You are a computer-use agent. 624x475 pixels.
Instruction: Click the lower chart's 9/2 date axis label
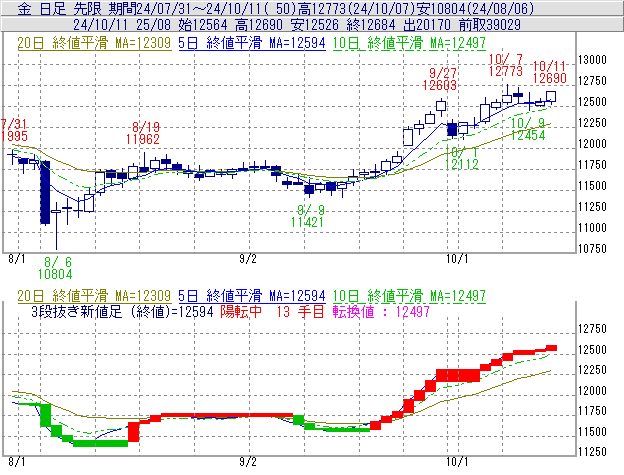[x=248, y=462]
